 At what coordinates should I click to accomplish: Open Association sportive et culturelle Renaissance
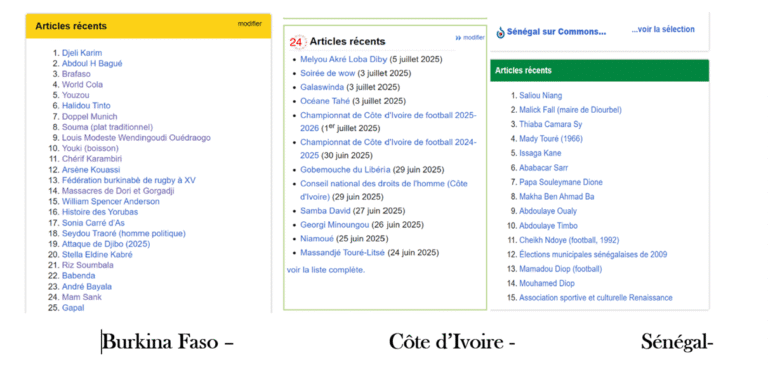[x=596, y=297]
